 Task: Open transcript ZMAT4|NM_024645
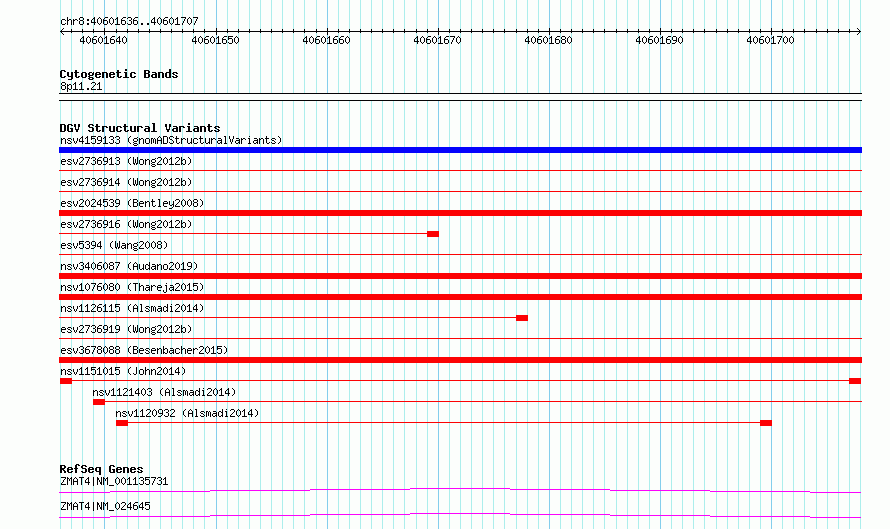[x=105, y=506]
